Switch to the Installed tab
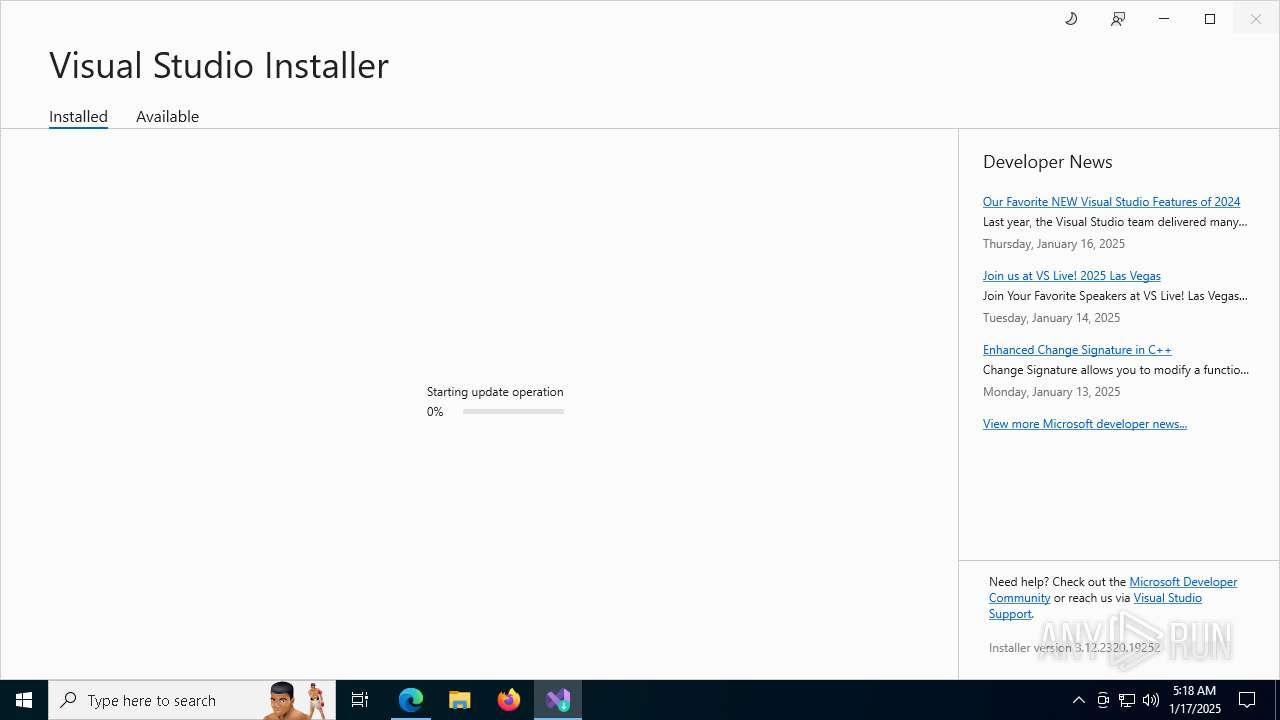 click(x=78, y=116)
